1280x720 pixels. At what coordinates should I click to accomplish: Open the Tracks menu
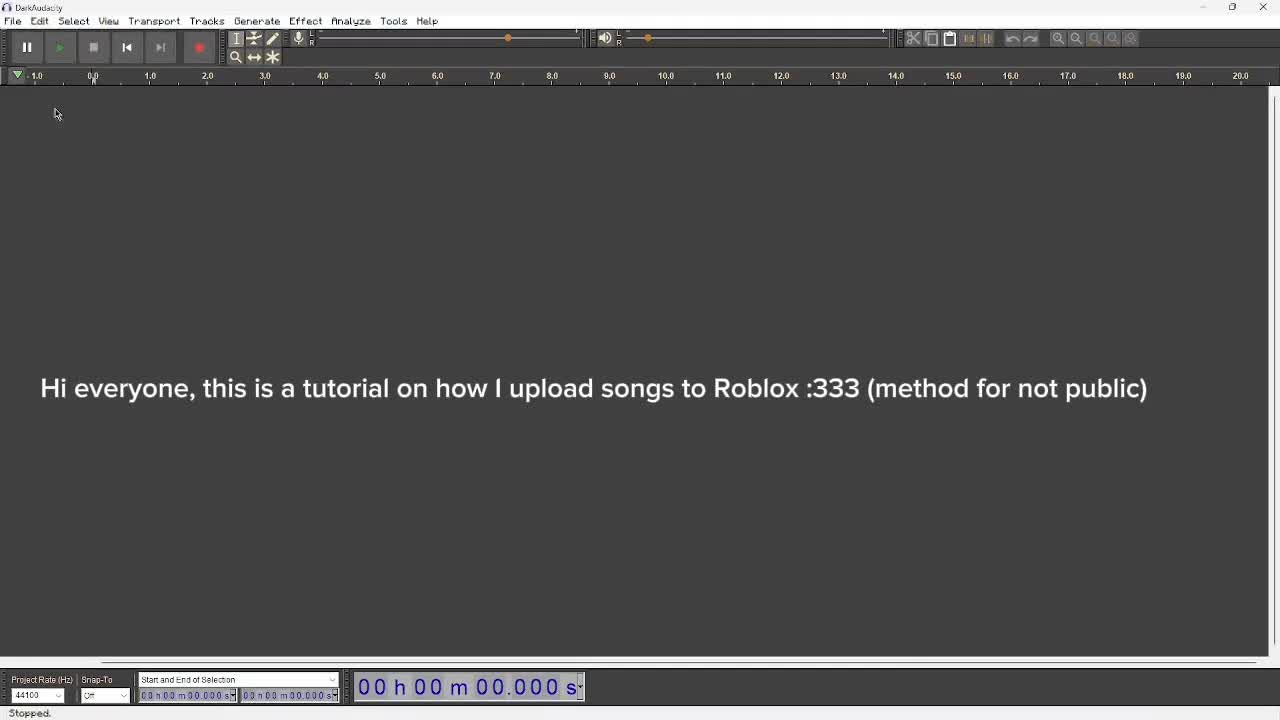[x=207, y=21]
